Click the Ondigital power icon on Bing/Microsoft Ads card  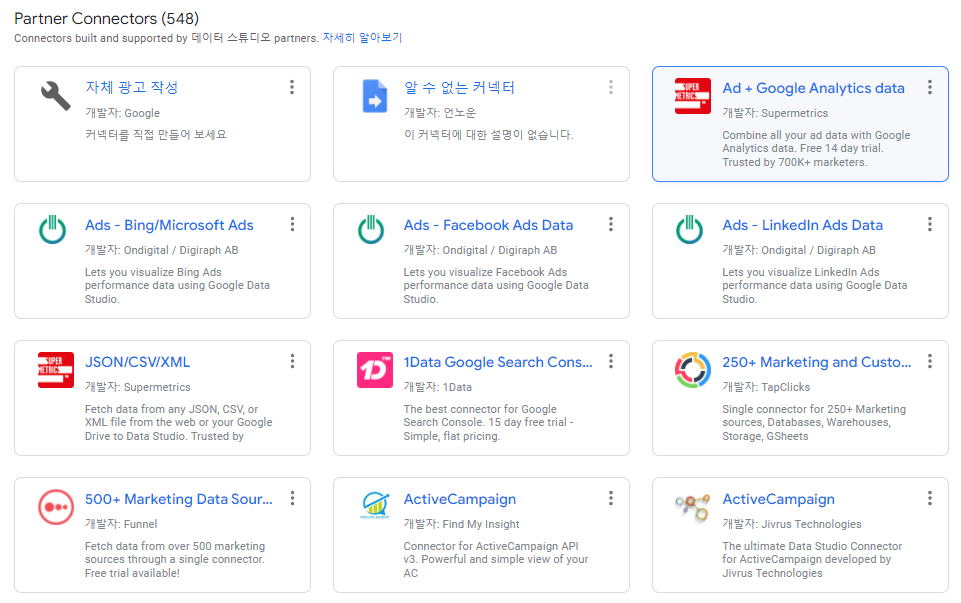[53, 230]
